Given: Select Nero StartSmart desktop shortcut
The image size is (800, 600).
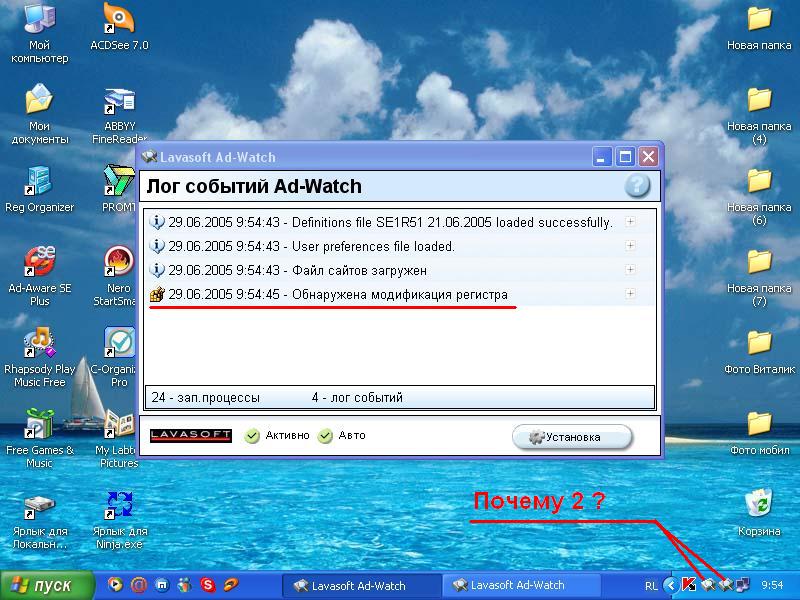Looking at the screenshot, I should tap(117, 276).
